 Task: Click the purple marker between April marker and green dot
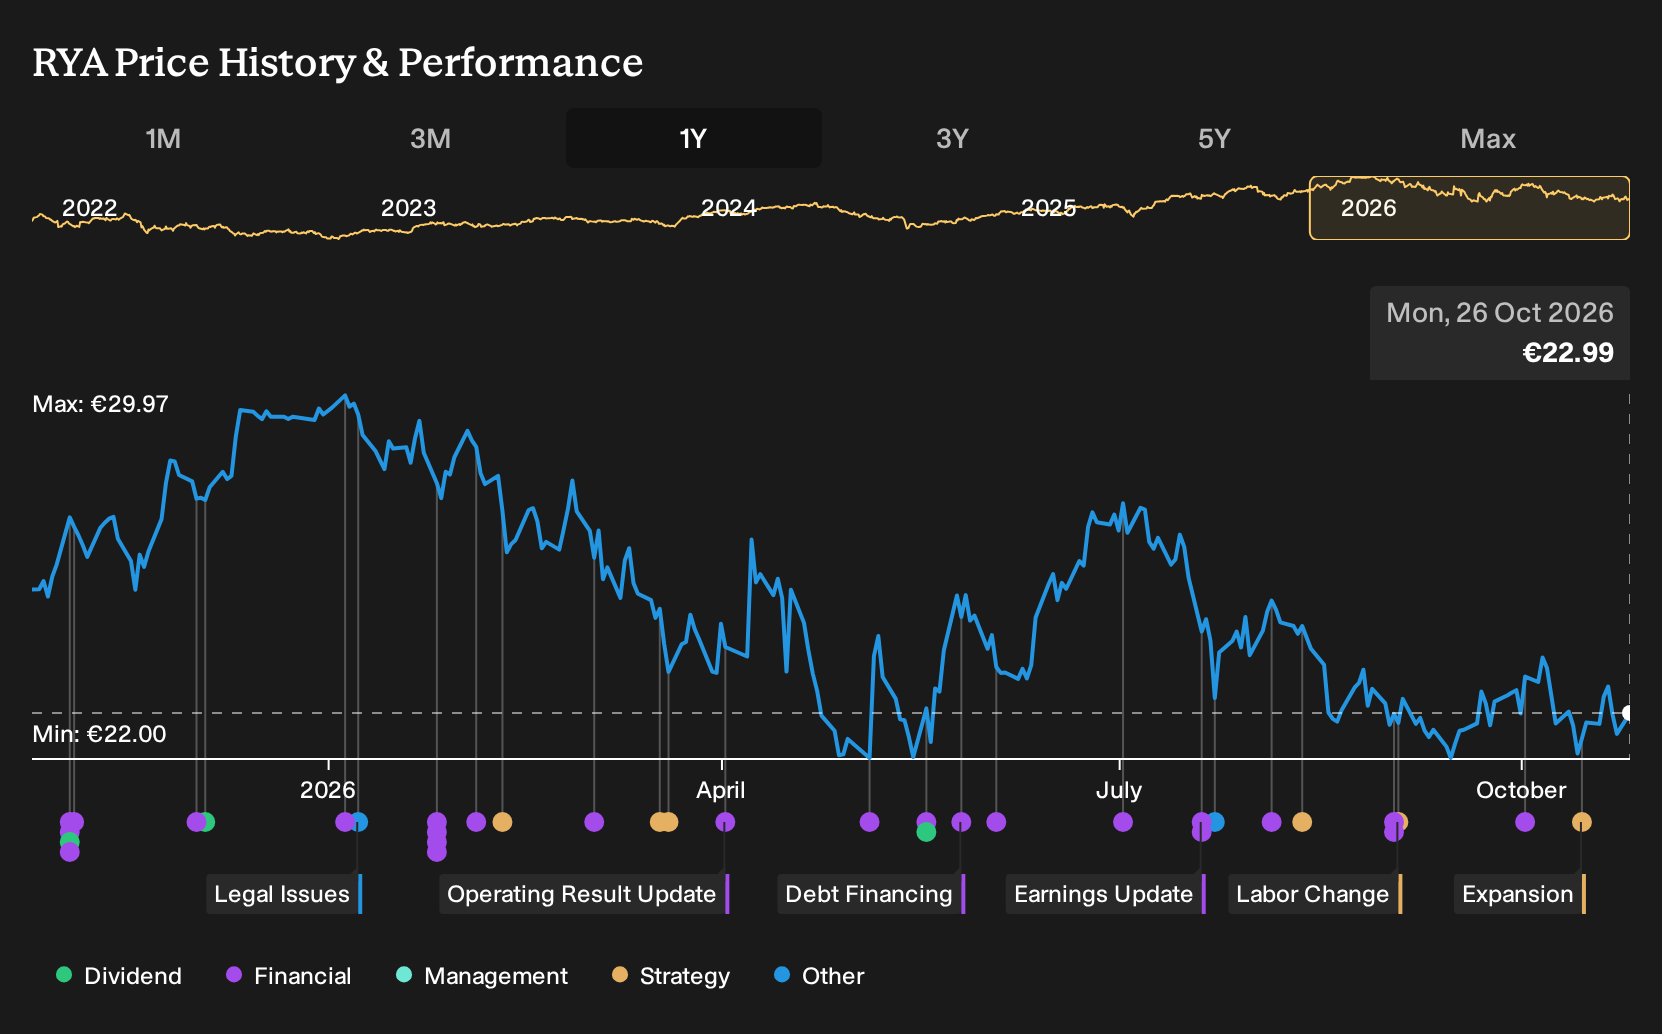pos(870,822)
